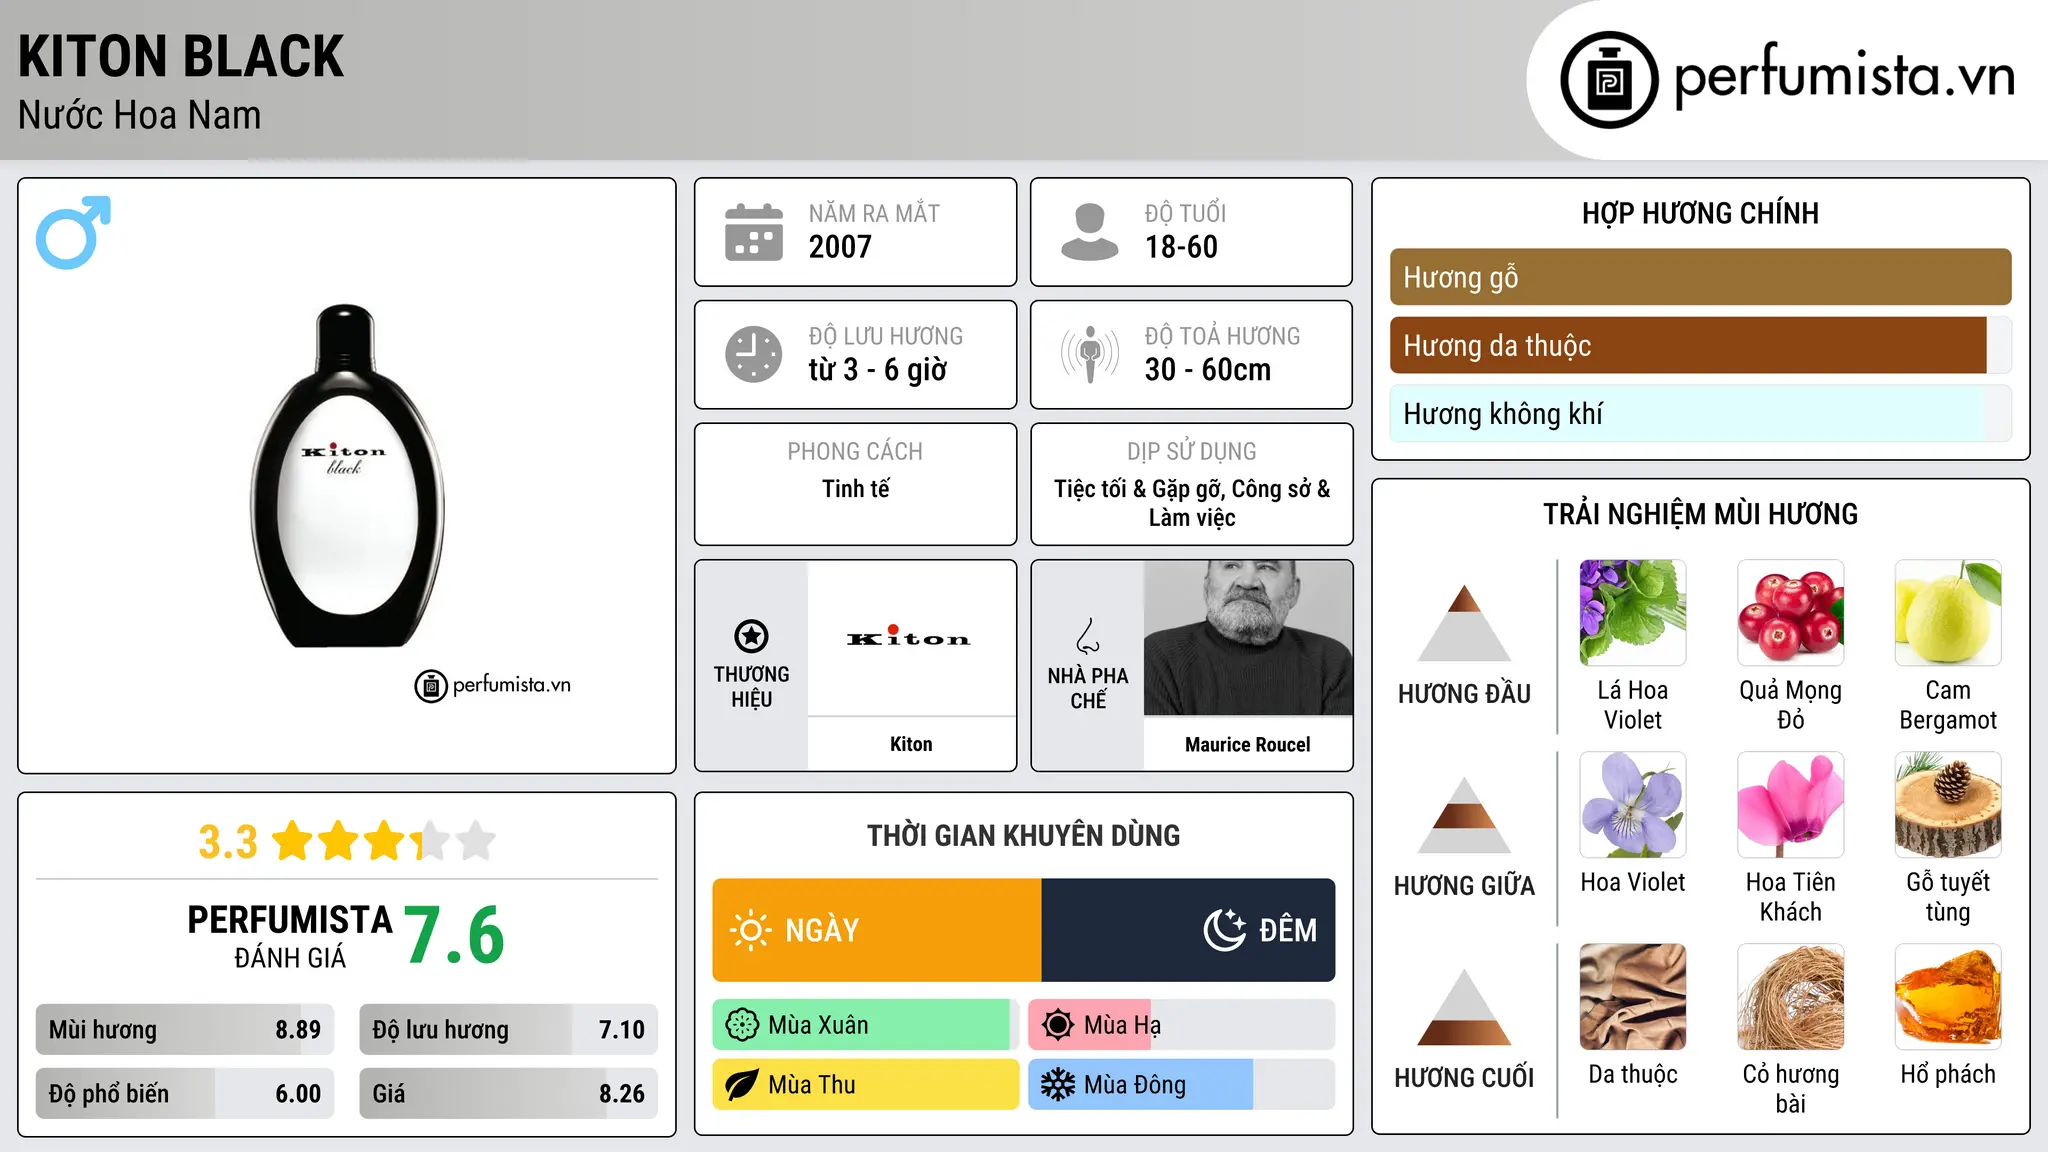Click the style value Tinh tế
The height and width of the screenshot is (1152, 2048).
pos(855,489)
